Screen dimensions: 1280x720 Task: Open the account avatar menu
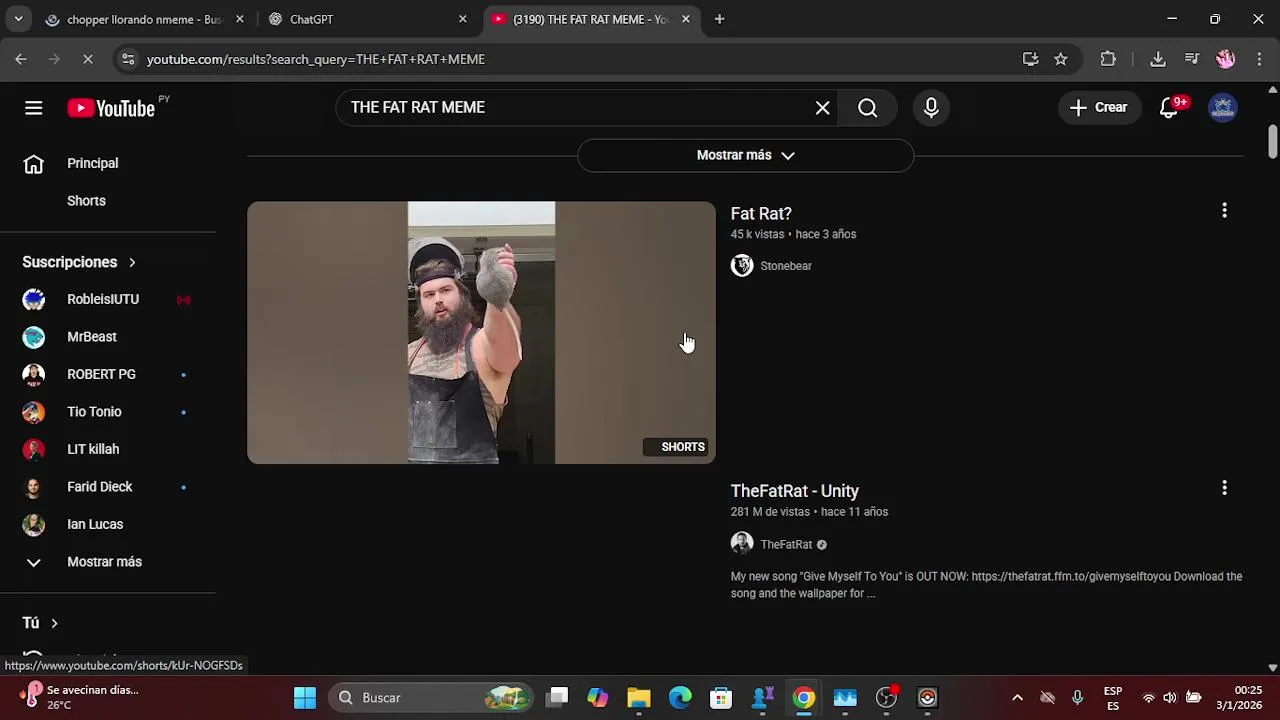pyautogui.click(x=1222, y=108)
